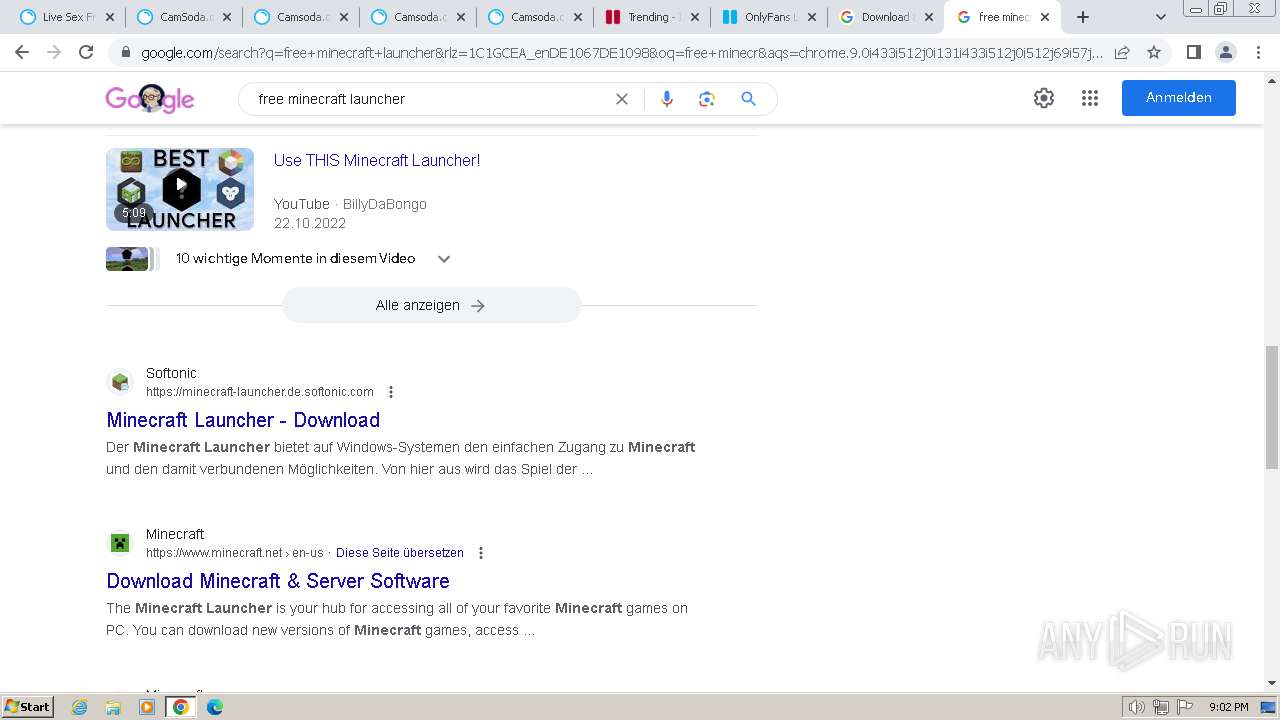The width and height of the screenshot is (1280, 720).
Task: Click the Windows Start button
Action: pyautogui.click(x=27, y=707)
